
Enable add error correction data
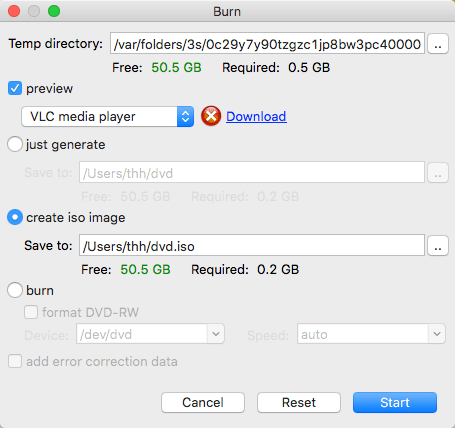15,361
